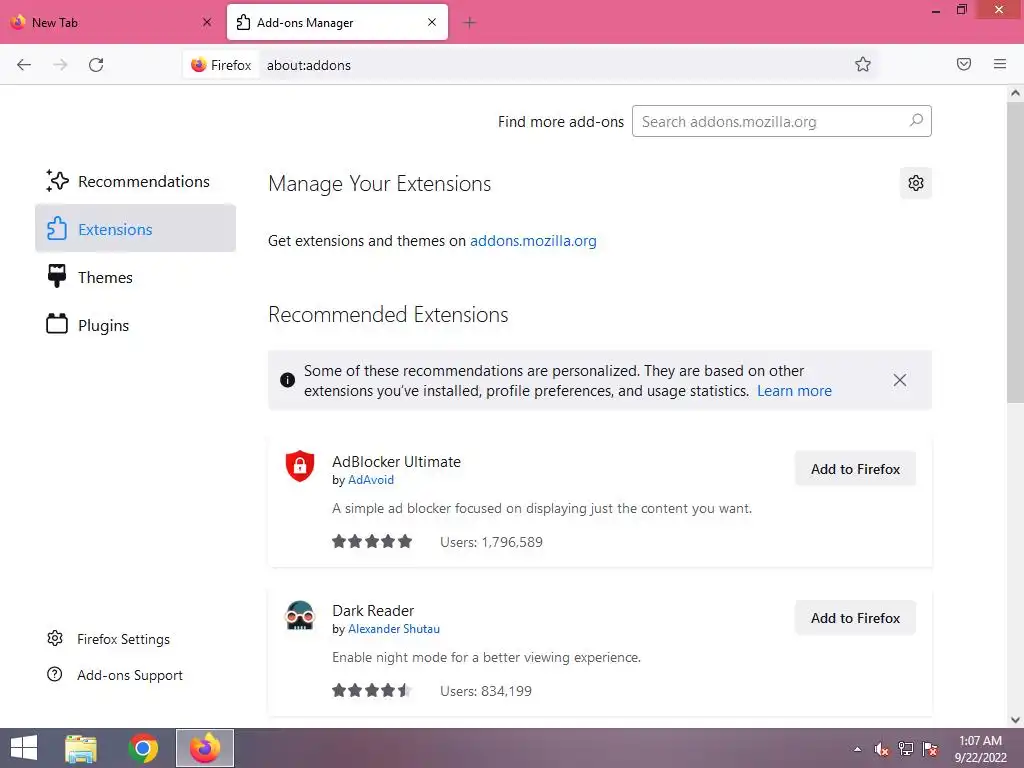
Task: Open the Save to Pocket icon
Action: point(964,64)
